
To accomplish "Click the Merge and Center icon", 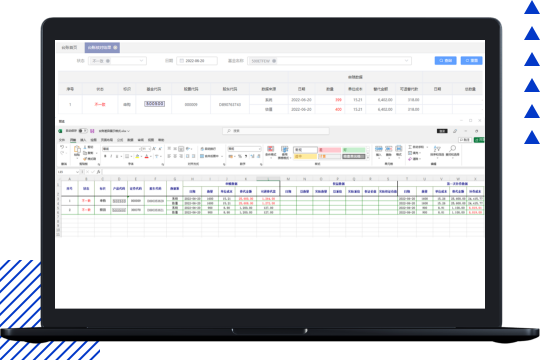I will point(202,156).
